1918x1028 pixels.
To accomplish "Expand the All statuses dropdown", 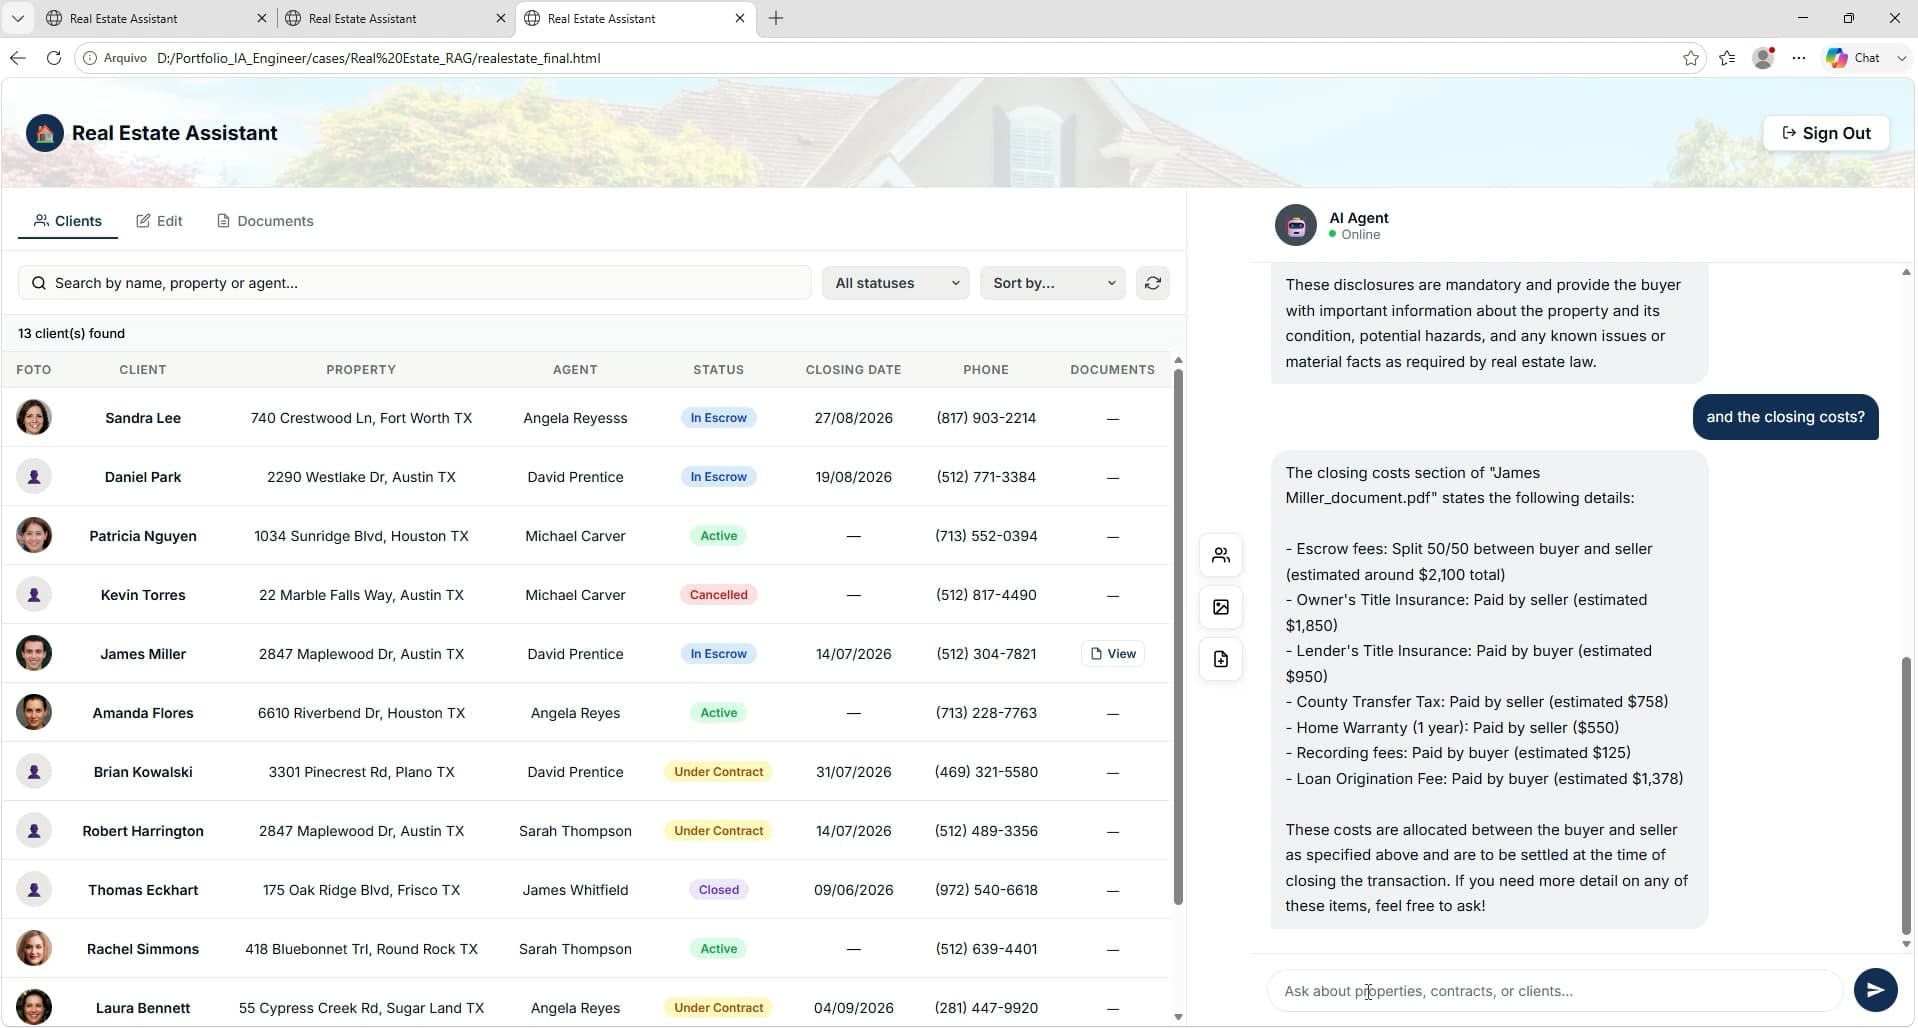I will [x=896, y=283].
